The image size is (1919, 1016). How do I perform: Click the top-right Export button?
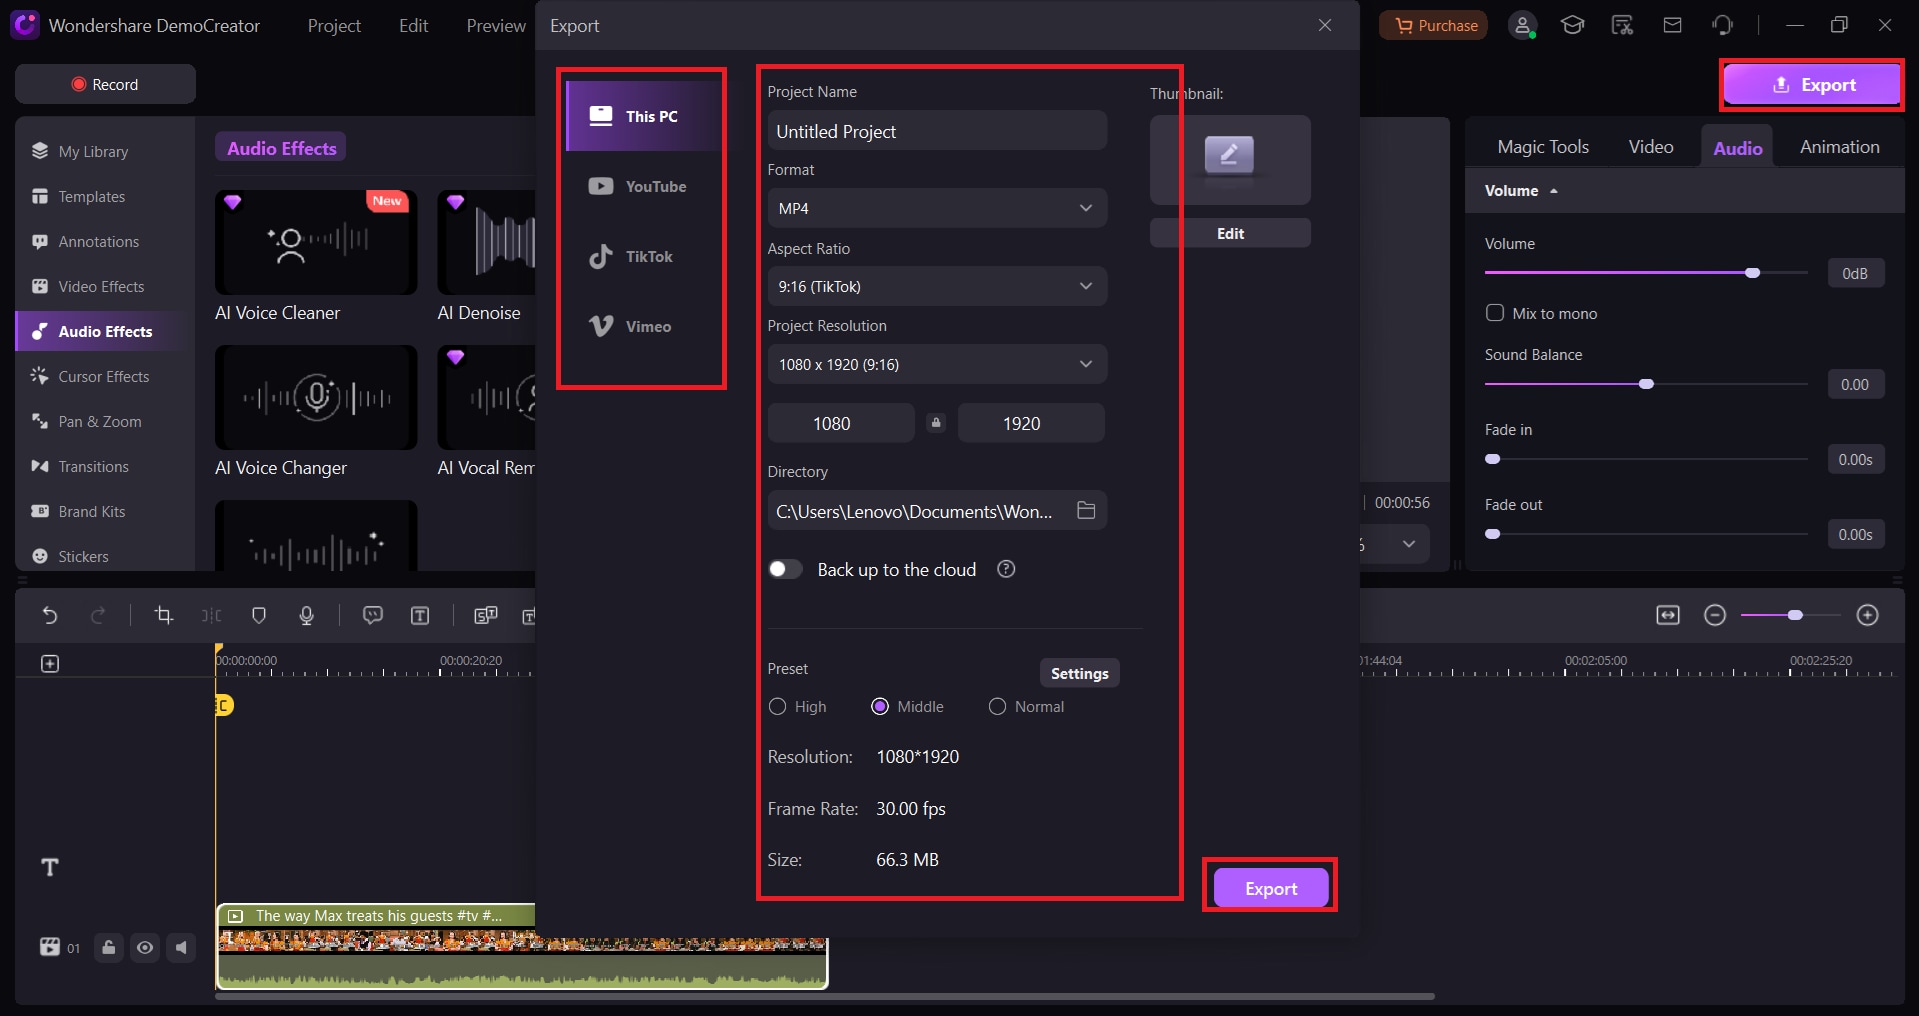click(1812, 85)
